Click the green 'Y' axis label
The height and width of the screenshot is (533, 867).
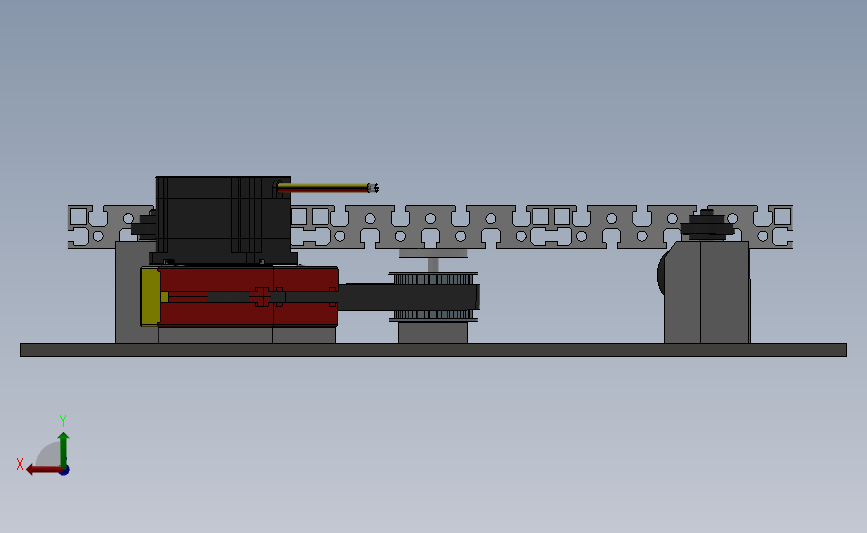[62, 421]
